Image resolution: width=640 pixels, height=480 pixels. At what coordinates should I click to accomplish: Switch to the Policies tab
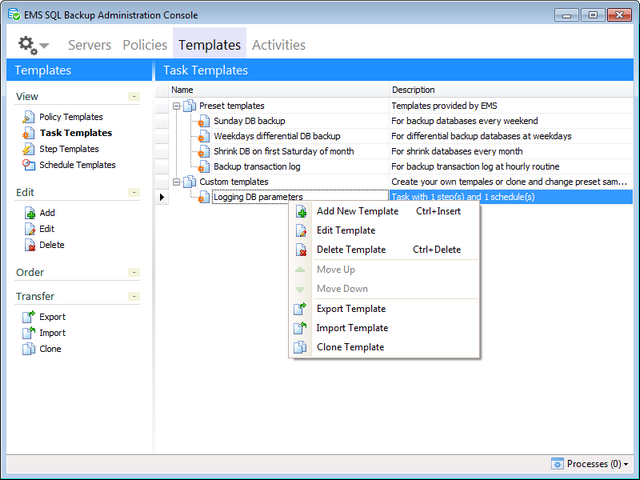145,45
